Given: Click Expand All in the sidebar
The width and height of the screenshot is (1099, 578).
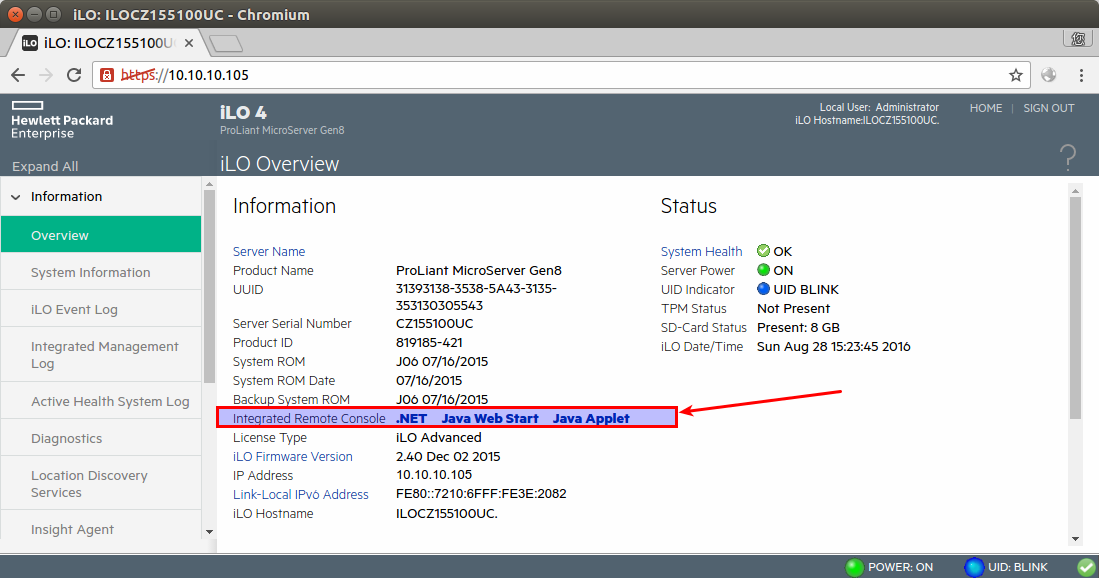Looking at the screenshot, I should (x=45, y=166).
